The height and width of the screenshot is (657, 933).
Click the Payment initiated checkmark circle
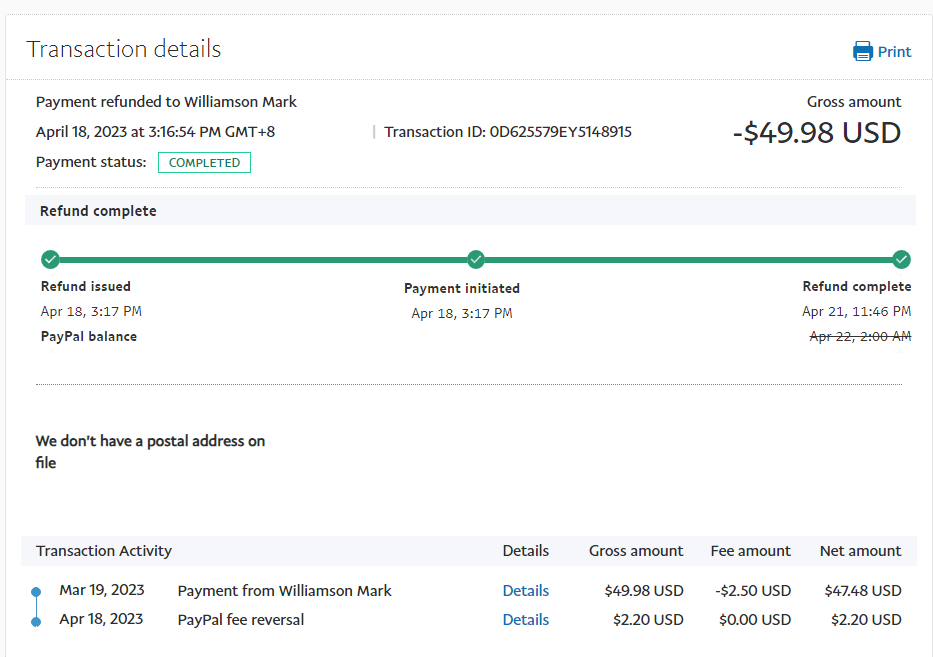pyautogui.click(x=476, y=260)
